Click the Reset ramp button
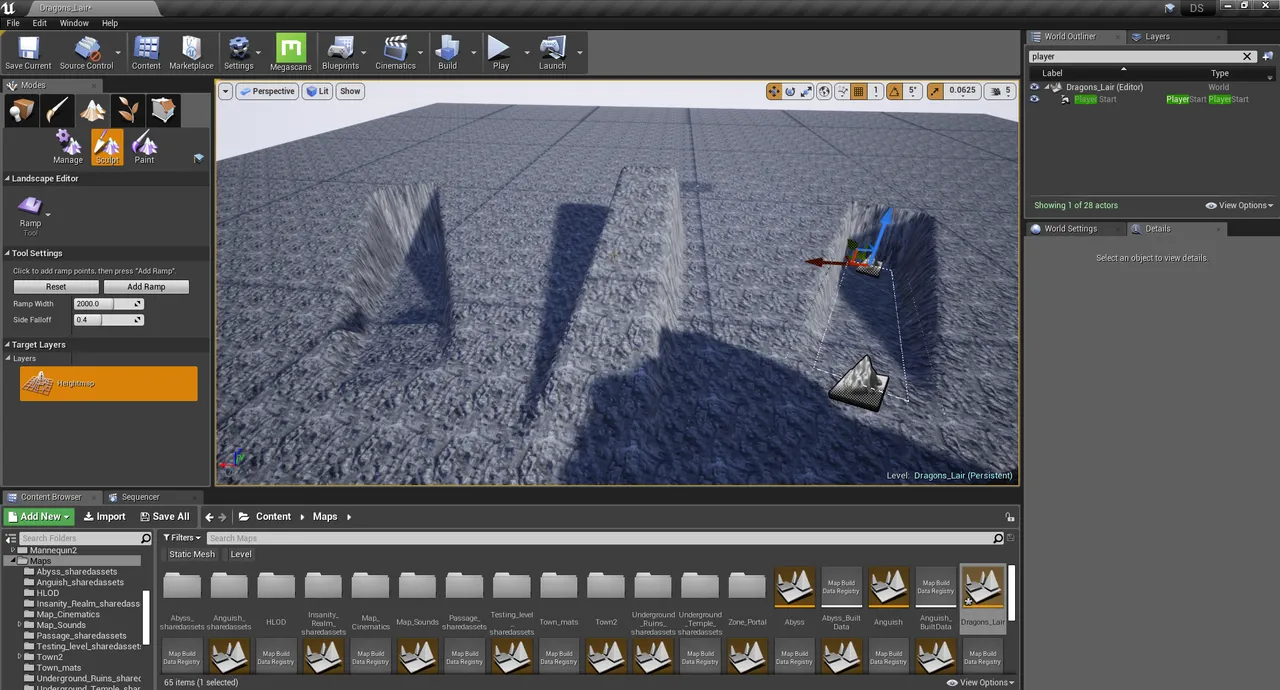 [x=56, y=286]
